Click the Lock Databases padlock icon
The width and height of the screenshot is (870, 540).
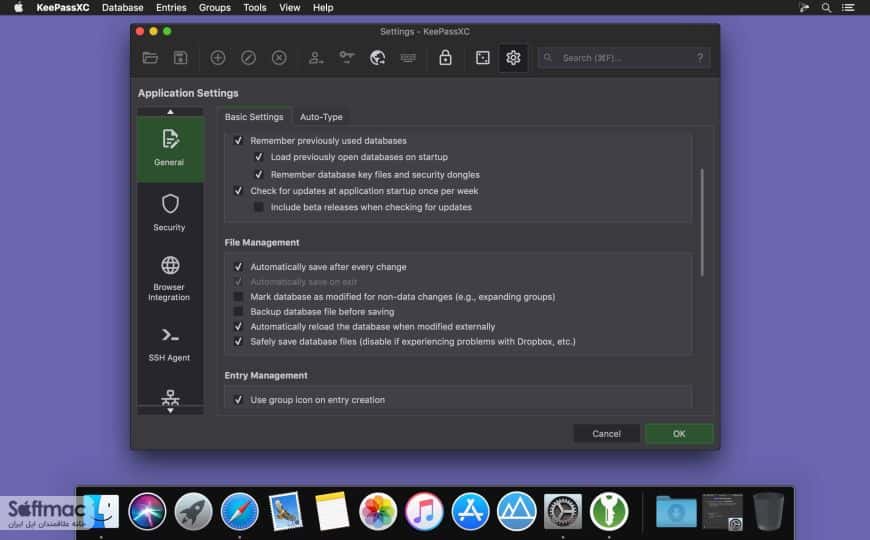pos(445,58)
